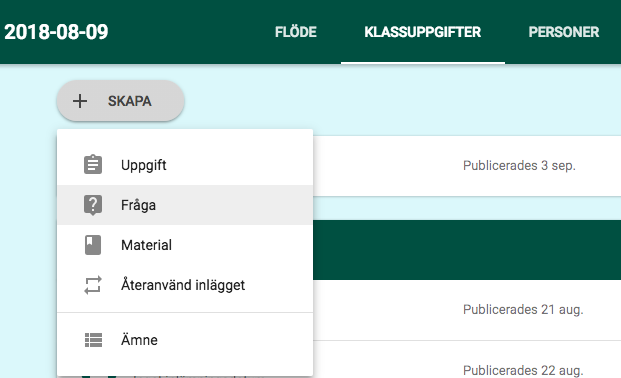
Task: Choose Återanvänd inlägget option
Action: (x=185, y=285)
